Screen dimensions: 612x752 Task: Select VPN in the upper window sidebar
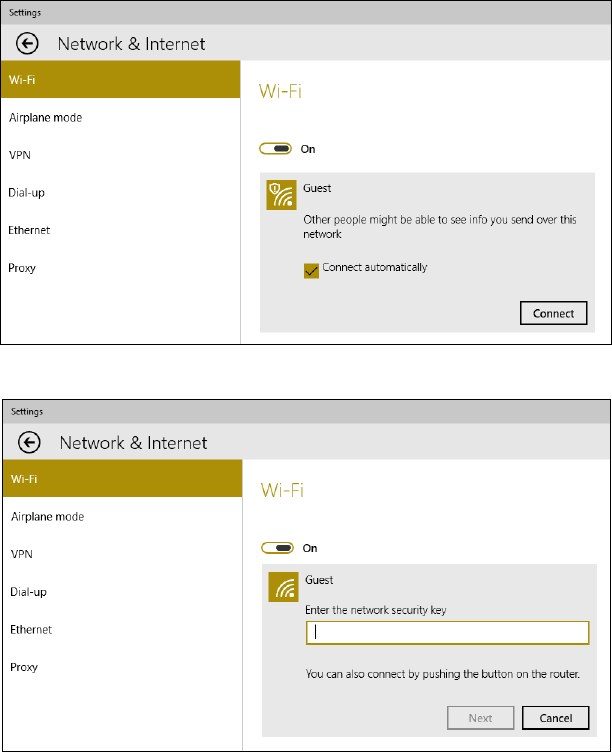pos(19,155)
